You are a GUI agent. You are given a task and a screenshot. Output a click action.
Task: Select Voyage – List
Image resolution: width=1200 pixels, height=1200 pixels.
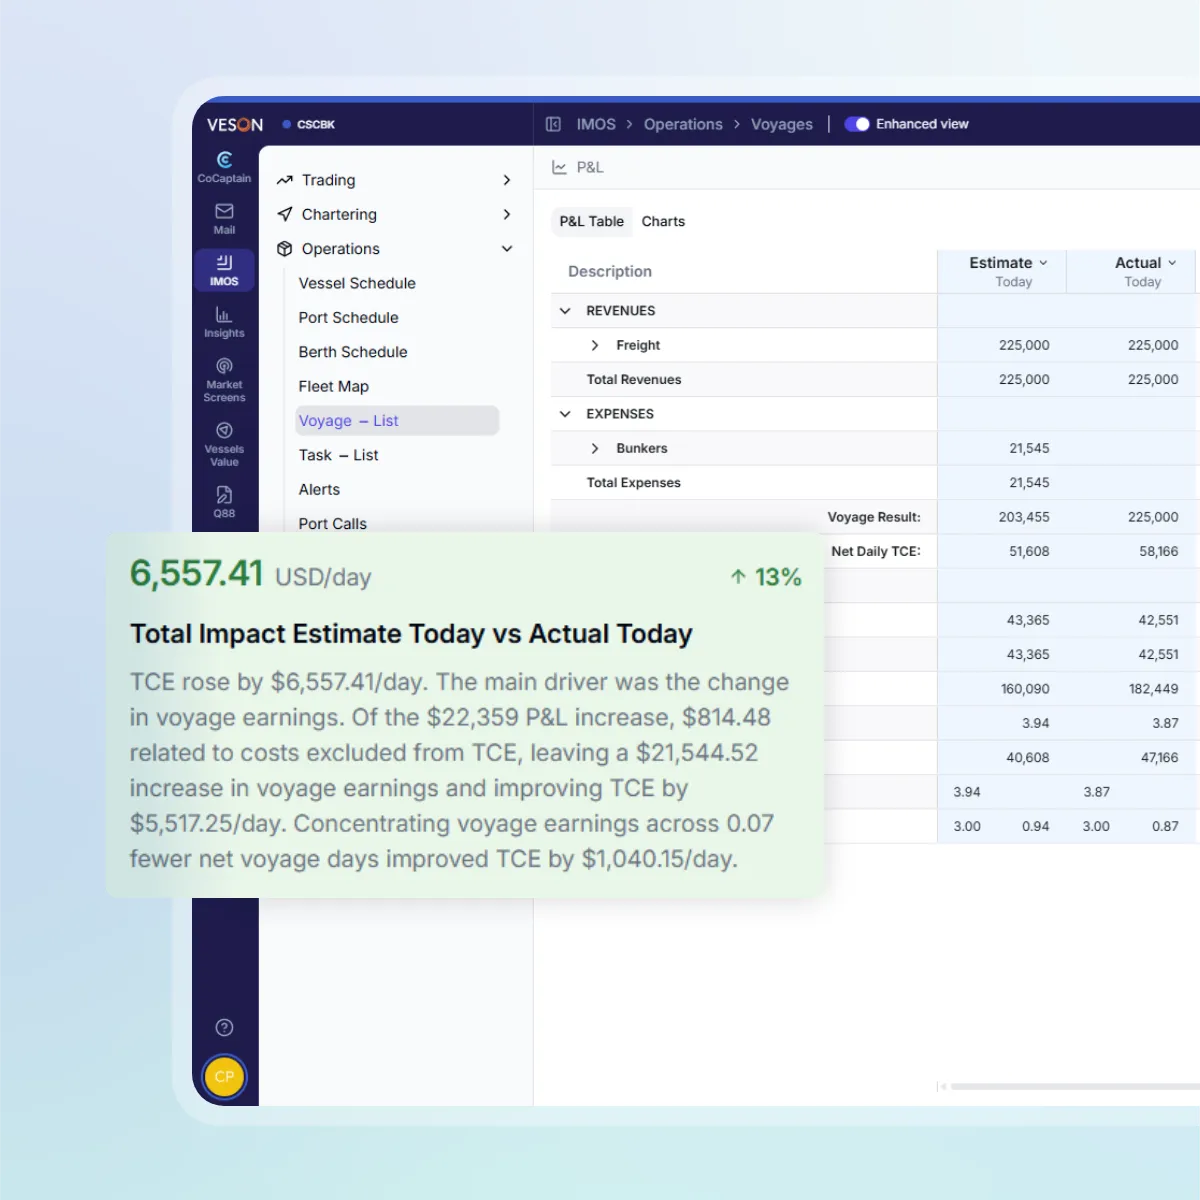tap(397, 421)
